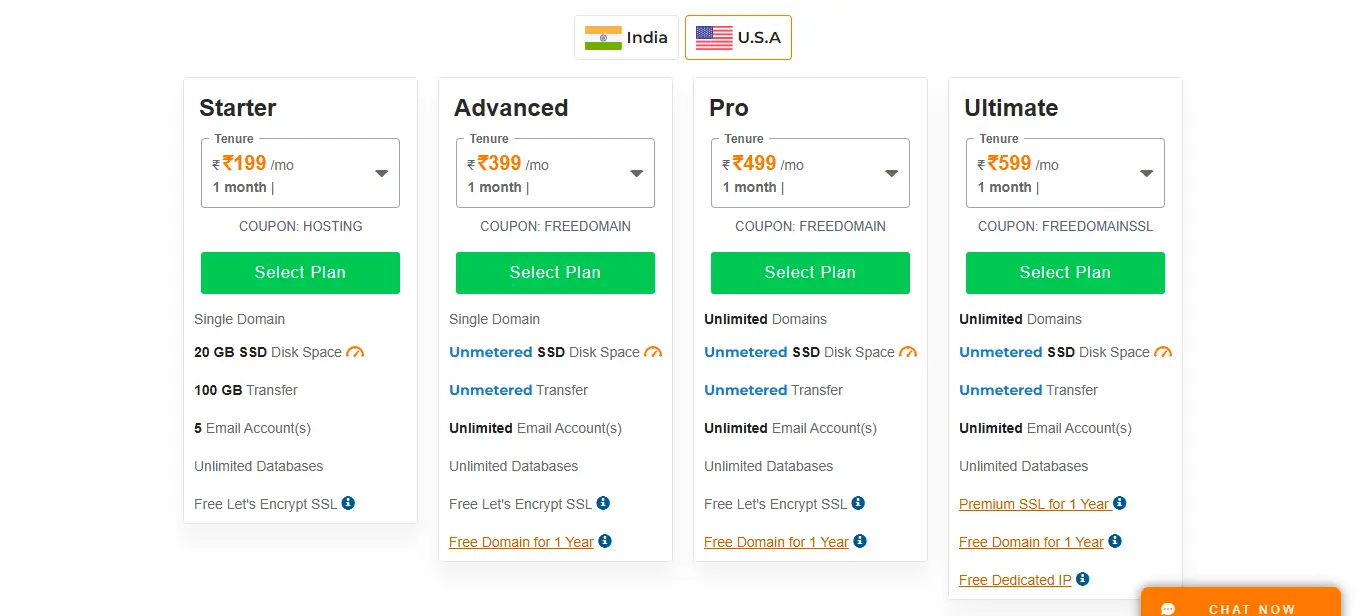Image resolution: width=1366 pixels, height=616 pixels.
Task: Click the info icon next to Premium SSL for 1 Year
Action: click(1119, 503)
